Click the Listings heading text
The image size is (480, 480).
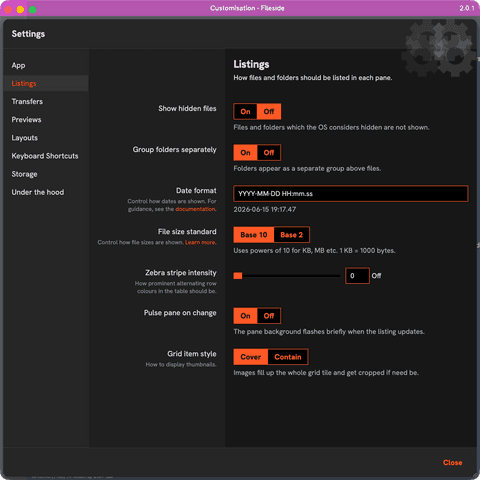pyautogui.click(x=251, y=64)
